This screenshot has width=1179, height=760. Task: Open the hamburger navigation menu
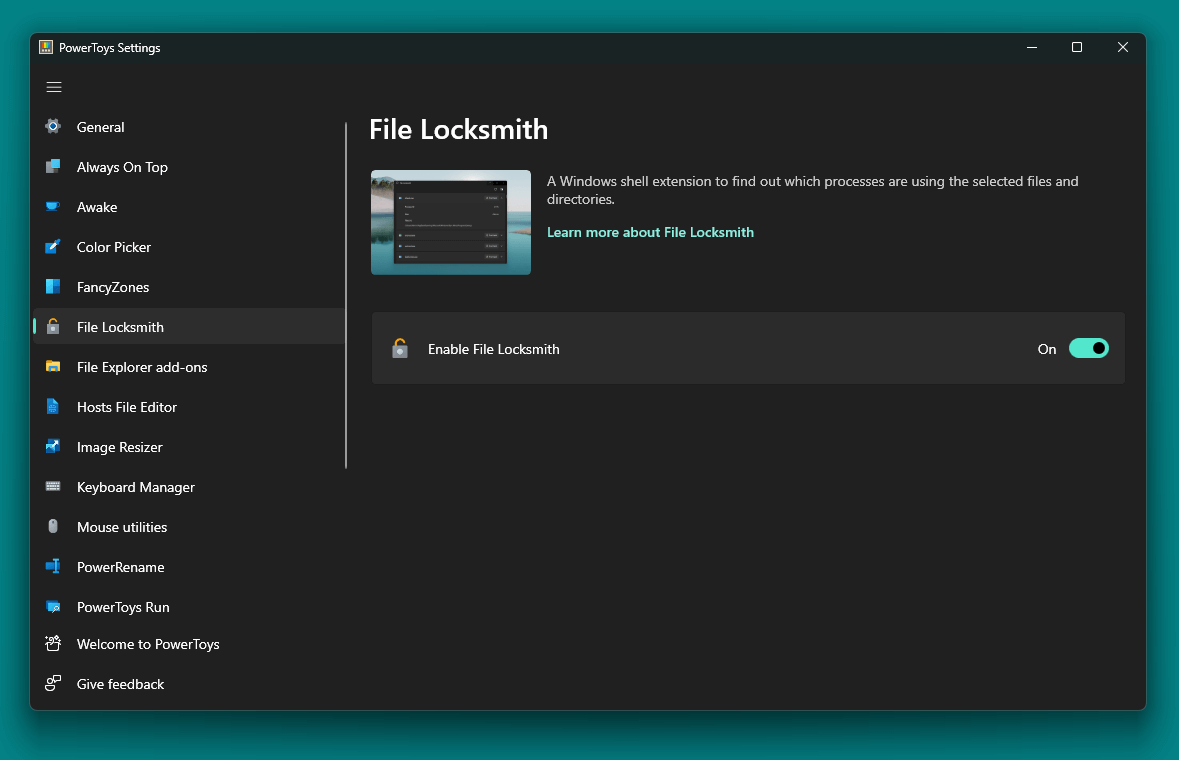(x=53, y=87)
